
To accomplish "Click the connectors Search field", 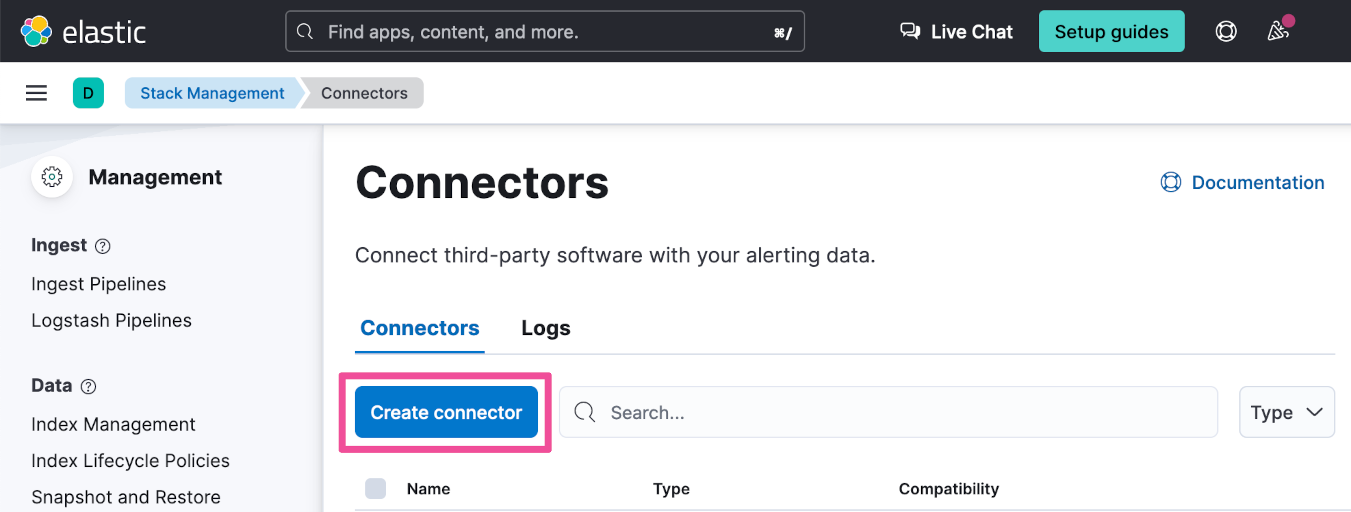I will click(x=888, y=412).
